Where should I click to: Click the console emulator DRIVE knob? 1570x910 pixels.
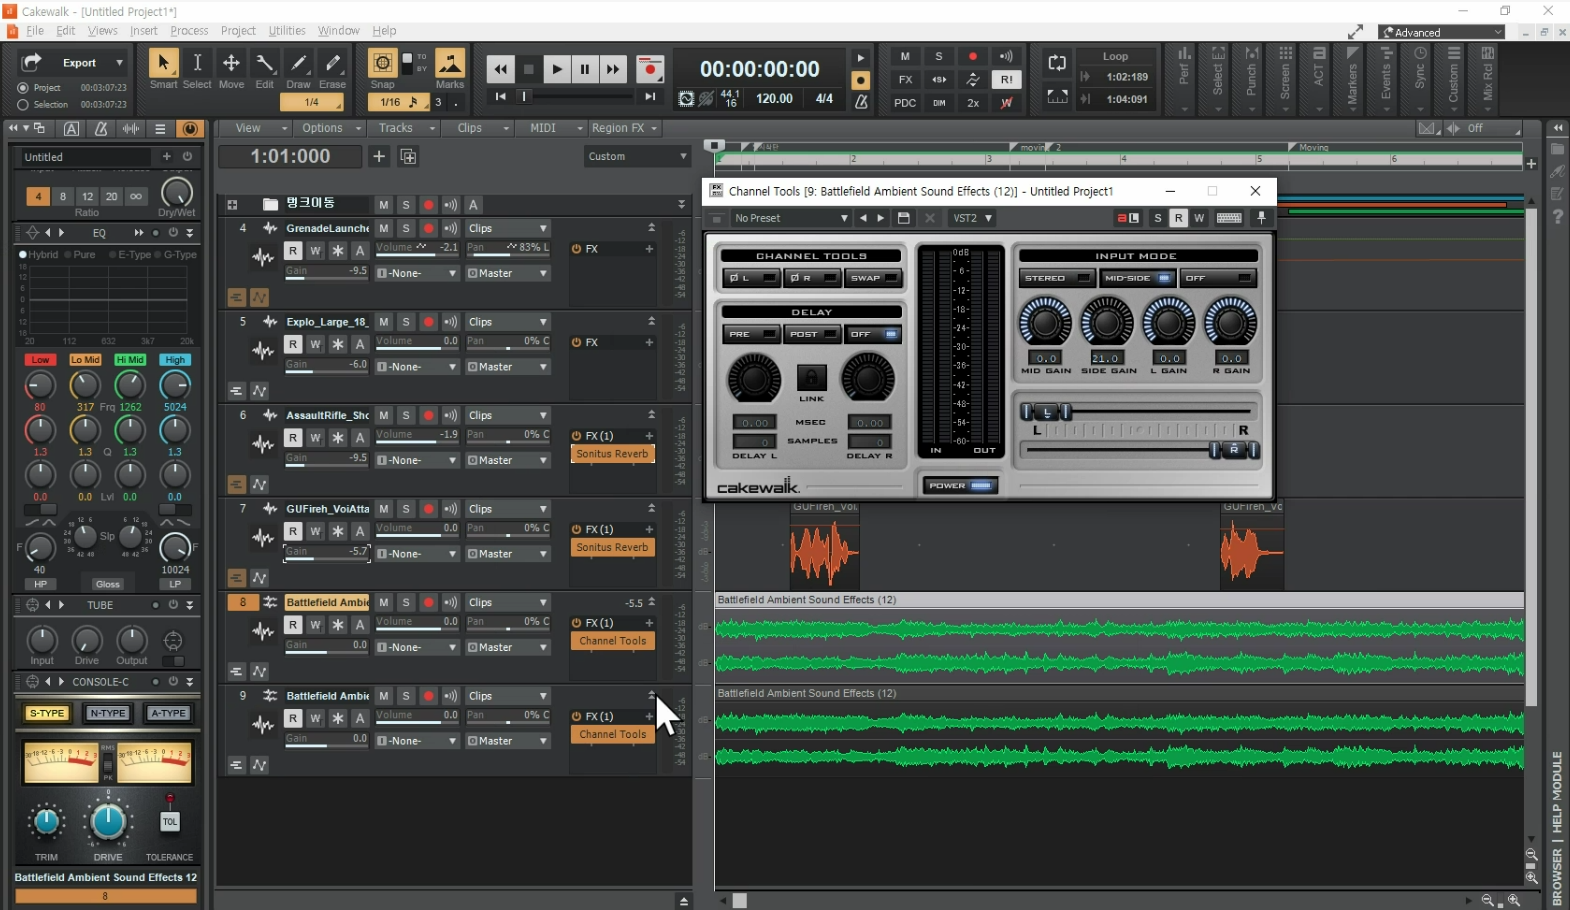107,822
